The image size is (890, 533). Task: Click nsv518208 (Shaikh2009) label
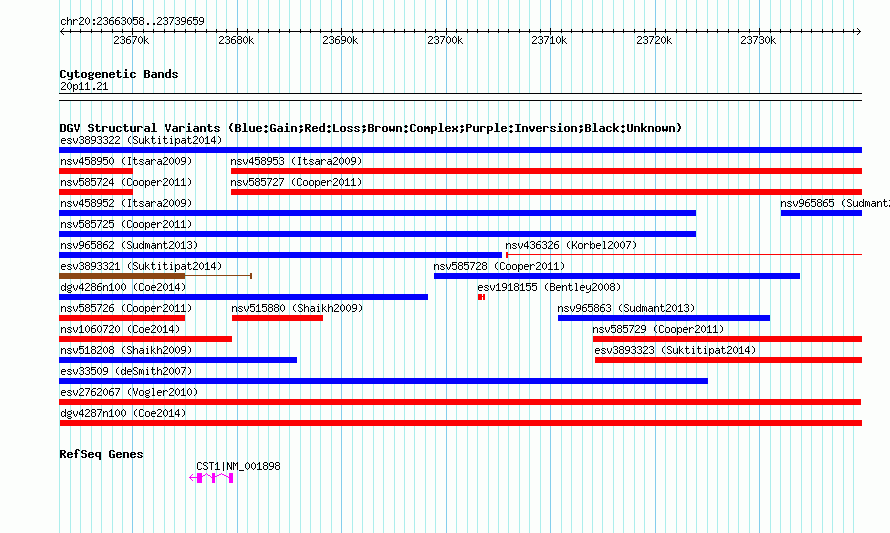pyautogui.click(x=126, y=350)
